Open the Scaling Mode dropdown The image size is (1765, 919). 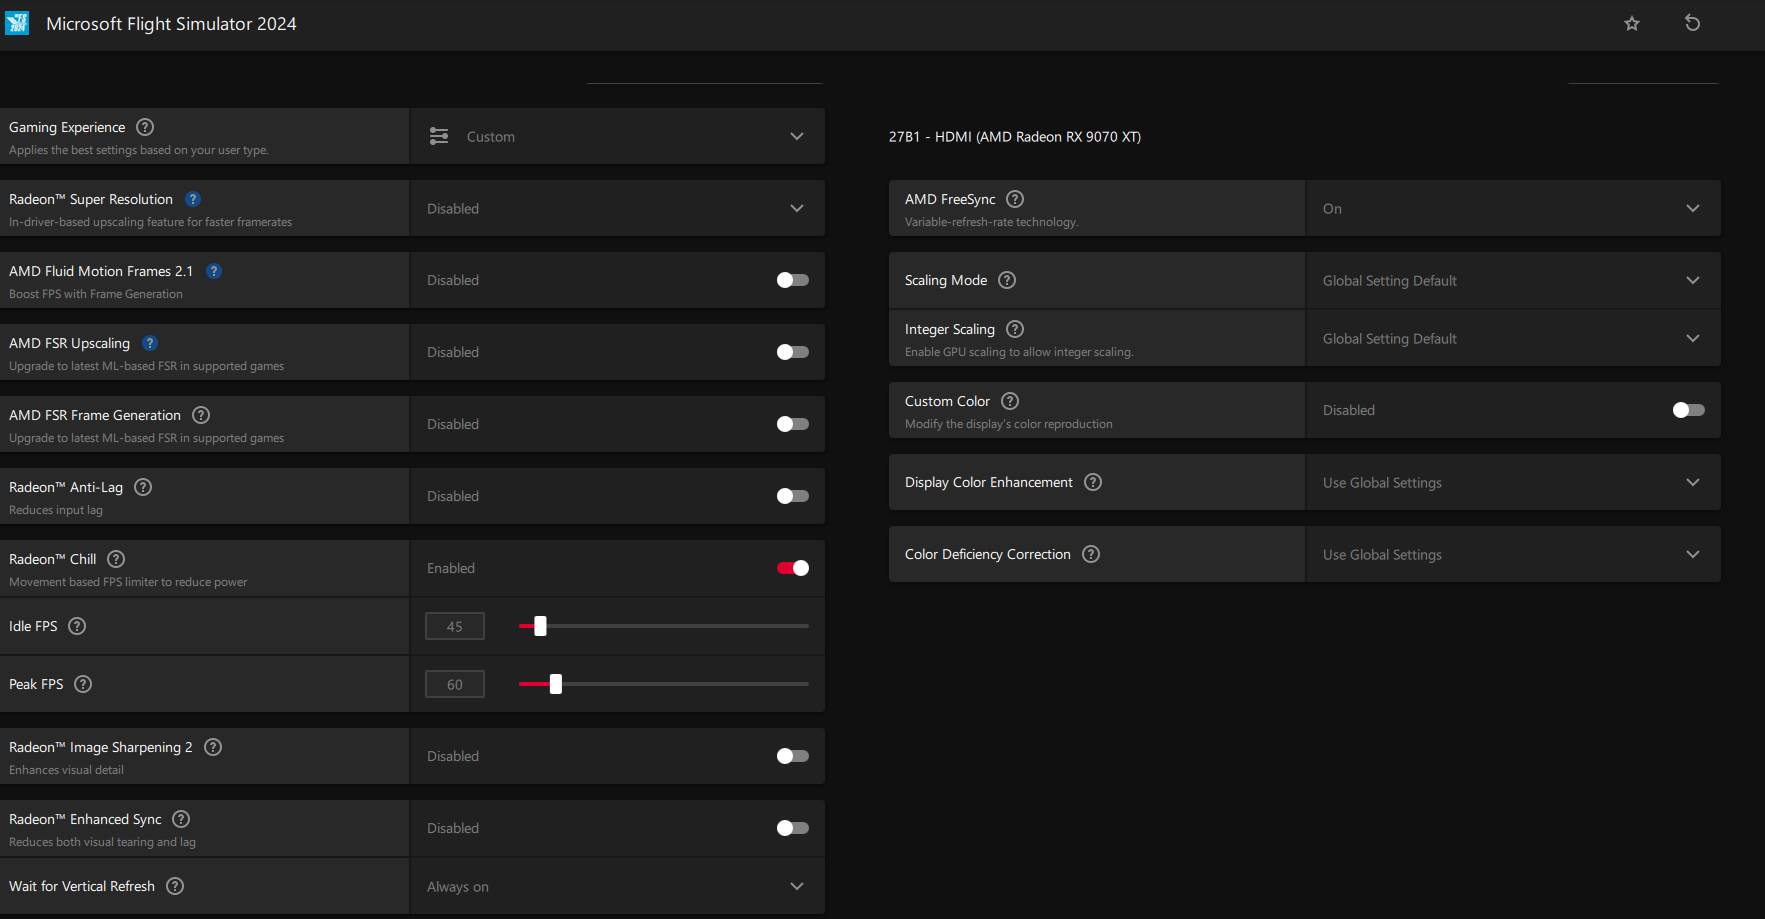[x=1512, y=280]
